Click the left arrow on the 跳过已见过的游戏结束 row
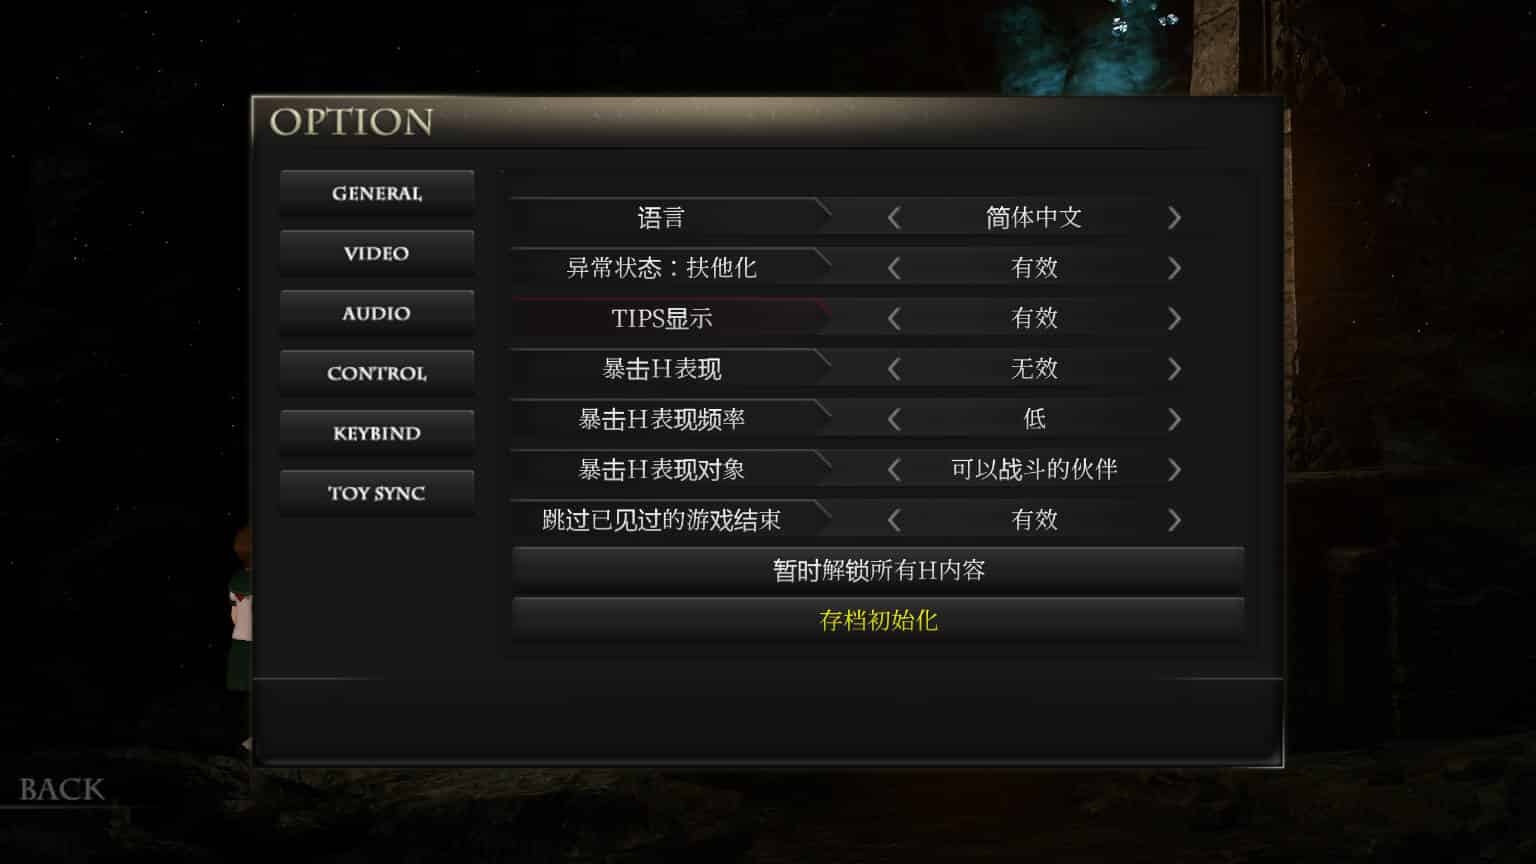Viewport: 1536px width, 864px height. [x=894, y=520]
